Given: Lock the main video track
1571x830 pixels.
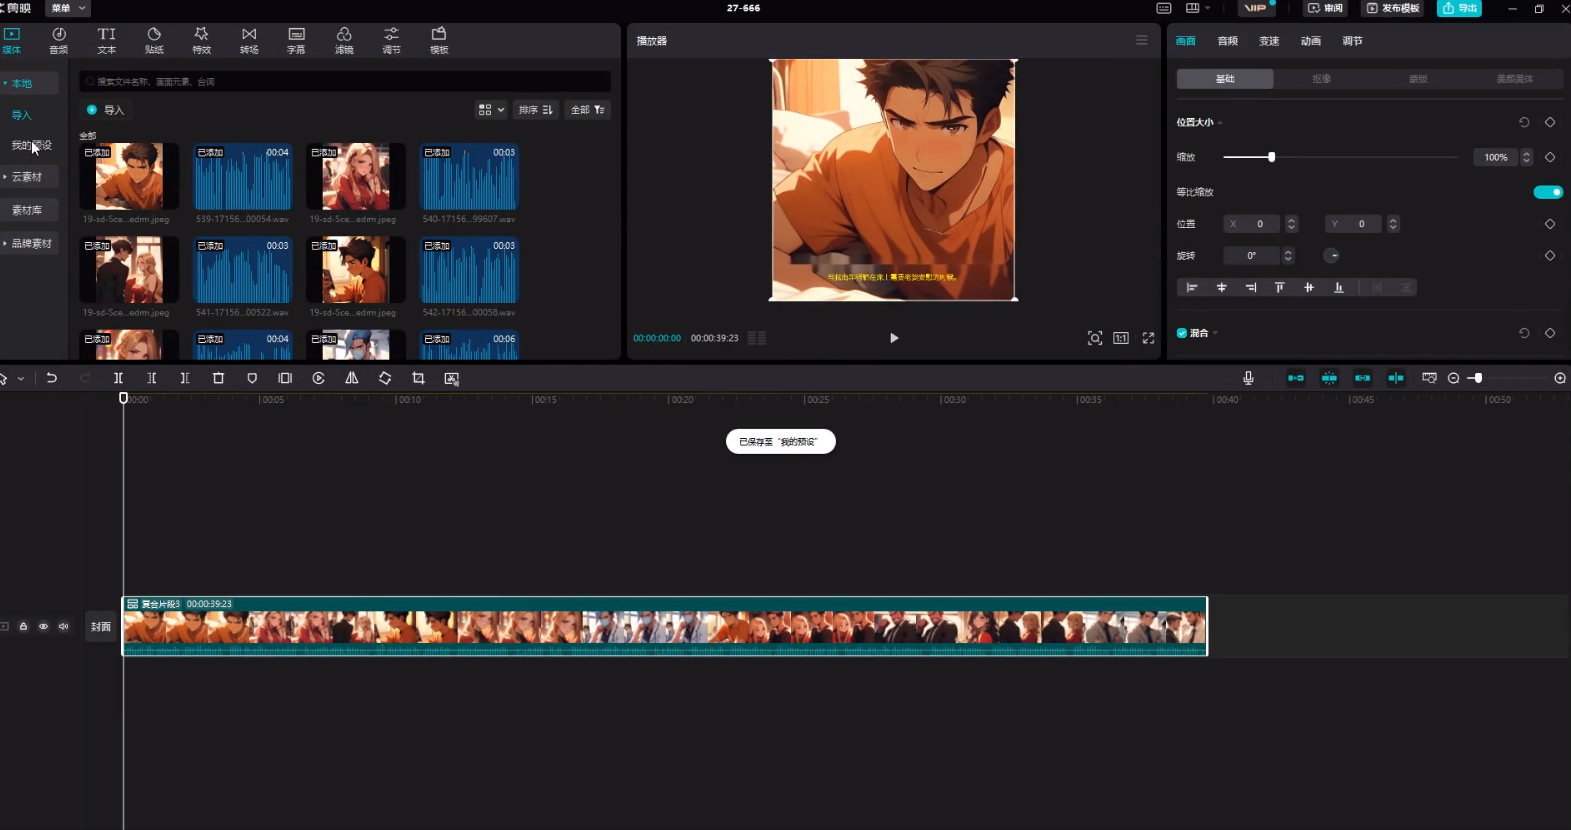Looking at the screenshot, I should (x=23, y=626).
